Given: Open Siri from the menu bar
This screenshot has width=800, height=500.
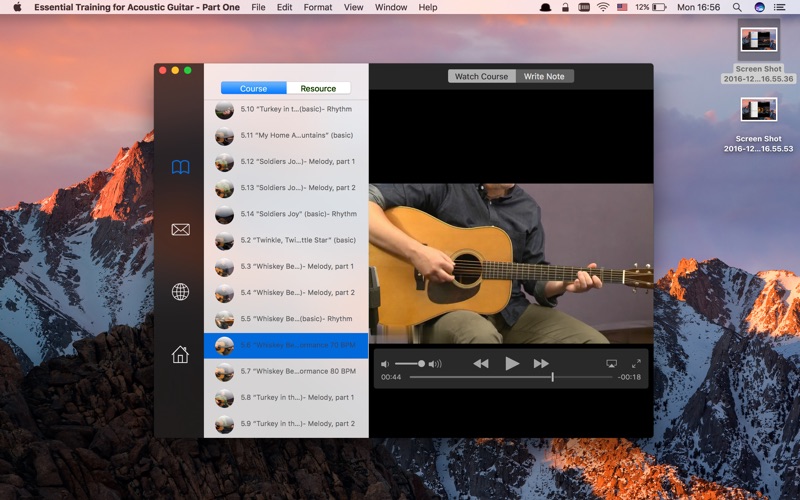Looking at the screenshot, I should click(x=760, y=7).
